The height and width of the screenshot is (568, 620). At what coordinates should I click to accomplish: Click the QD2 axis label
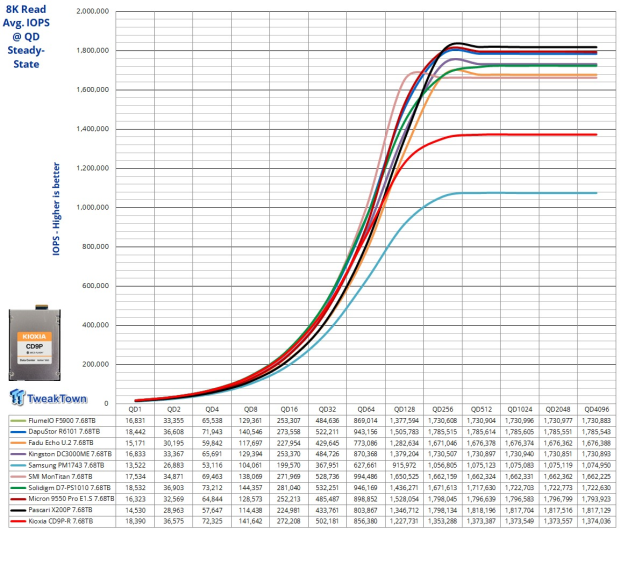pos(174,409)
